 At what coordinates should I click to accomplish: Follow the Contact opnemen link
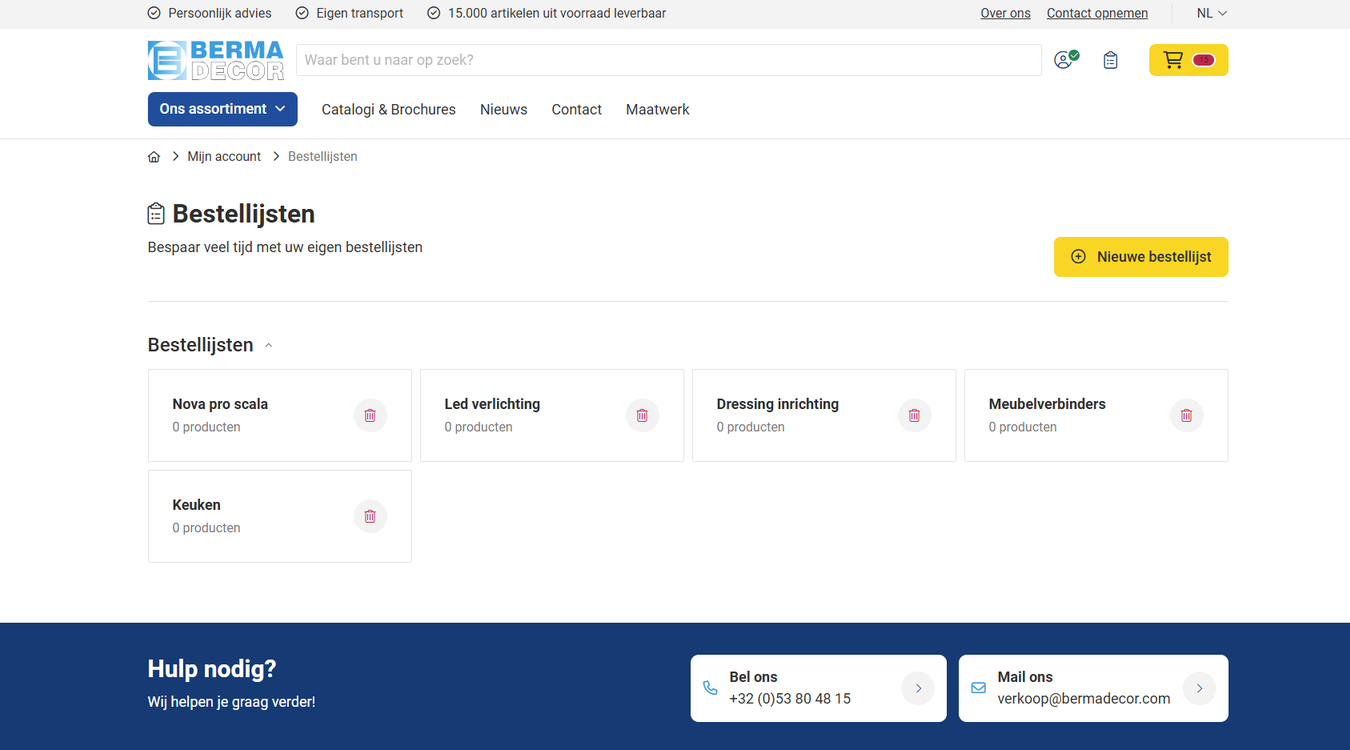(1097, 13)
